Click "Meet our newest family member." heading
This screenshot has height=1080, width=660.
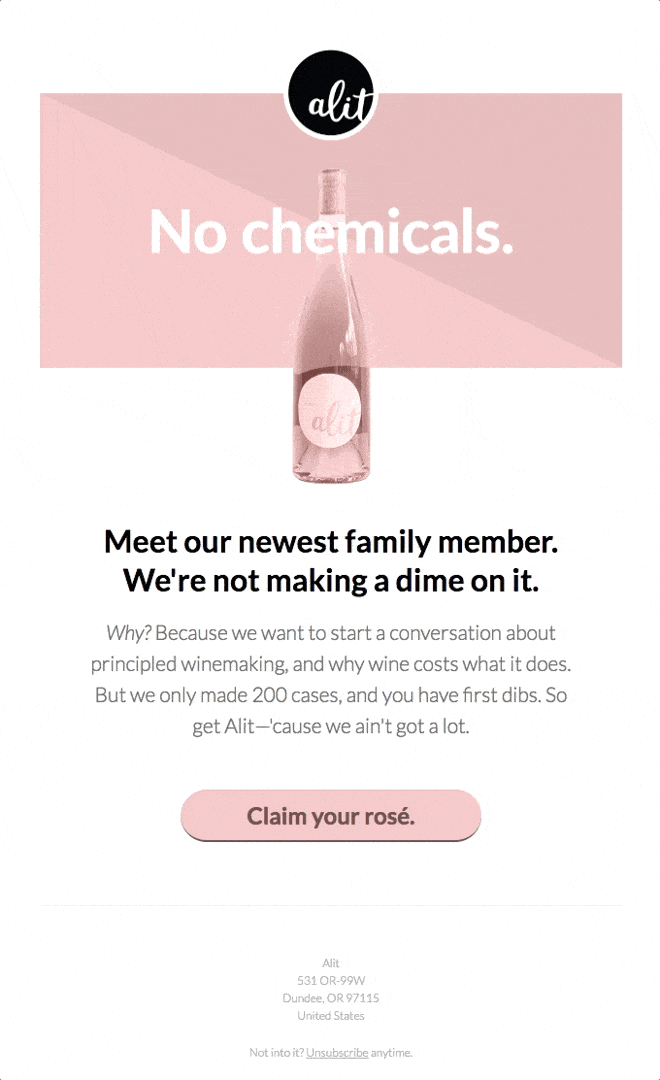pyautogui.click(x=330, y=542)
